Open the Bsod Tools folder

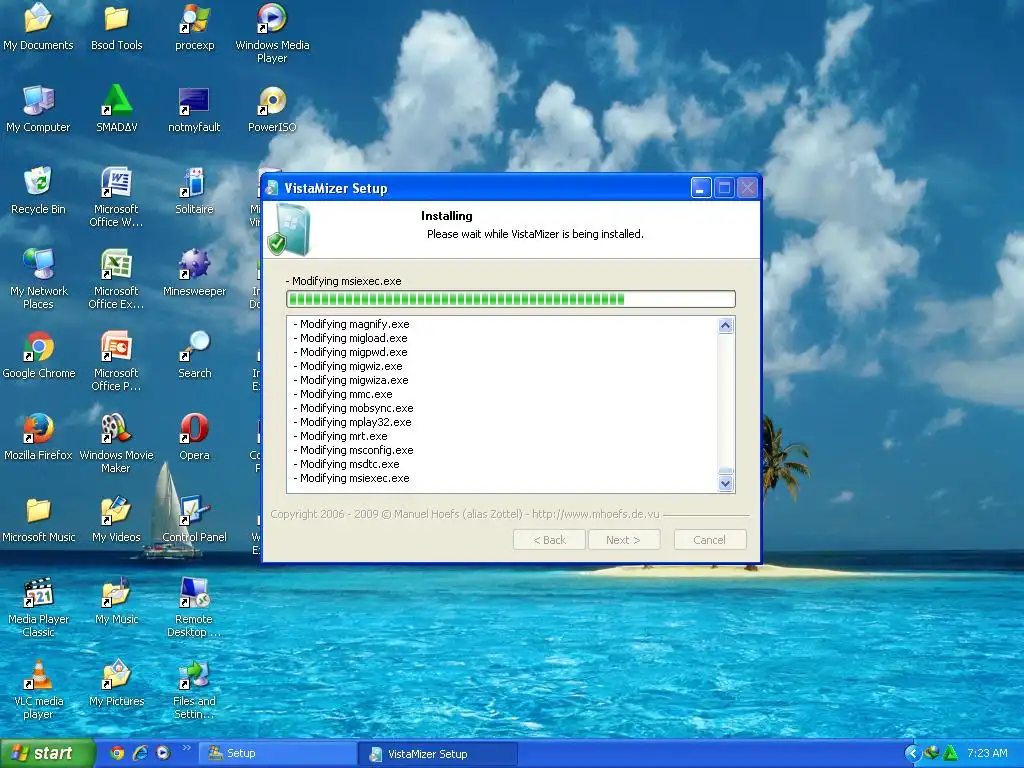pos(116,27)
